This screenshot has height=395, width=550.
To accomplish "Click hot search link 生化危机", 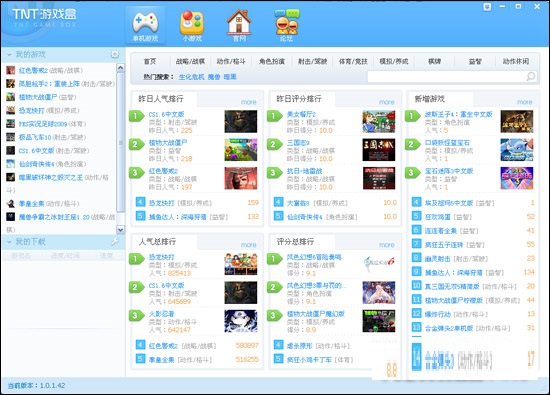I will 192,77.
